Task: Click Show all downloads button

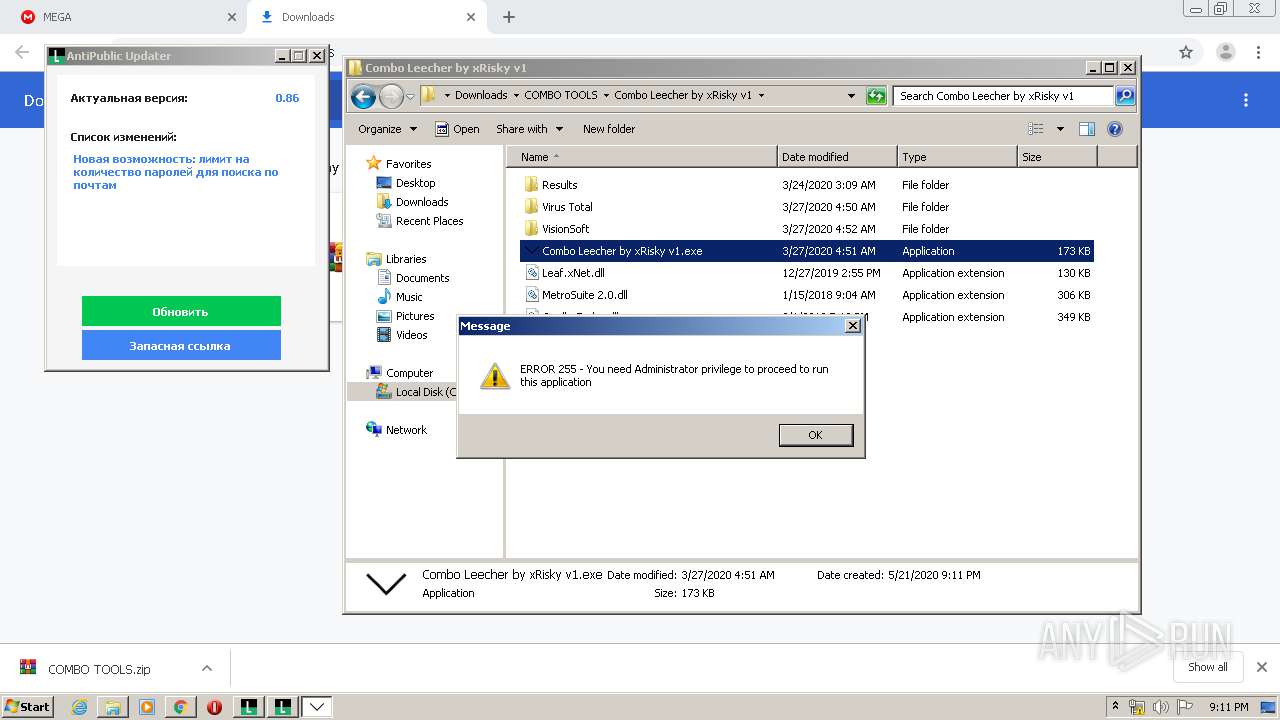Action: click(x=1208, y=667)
